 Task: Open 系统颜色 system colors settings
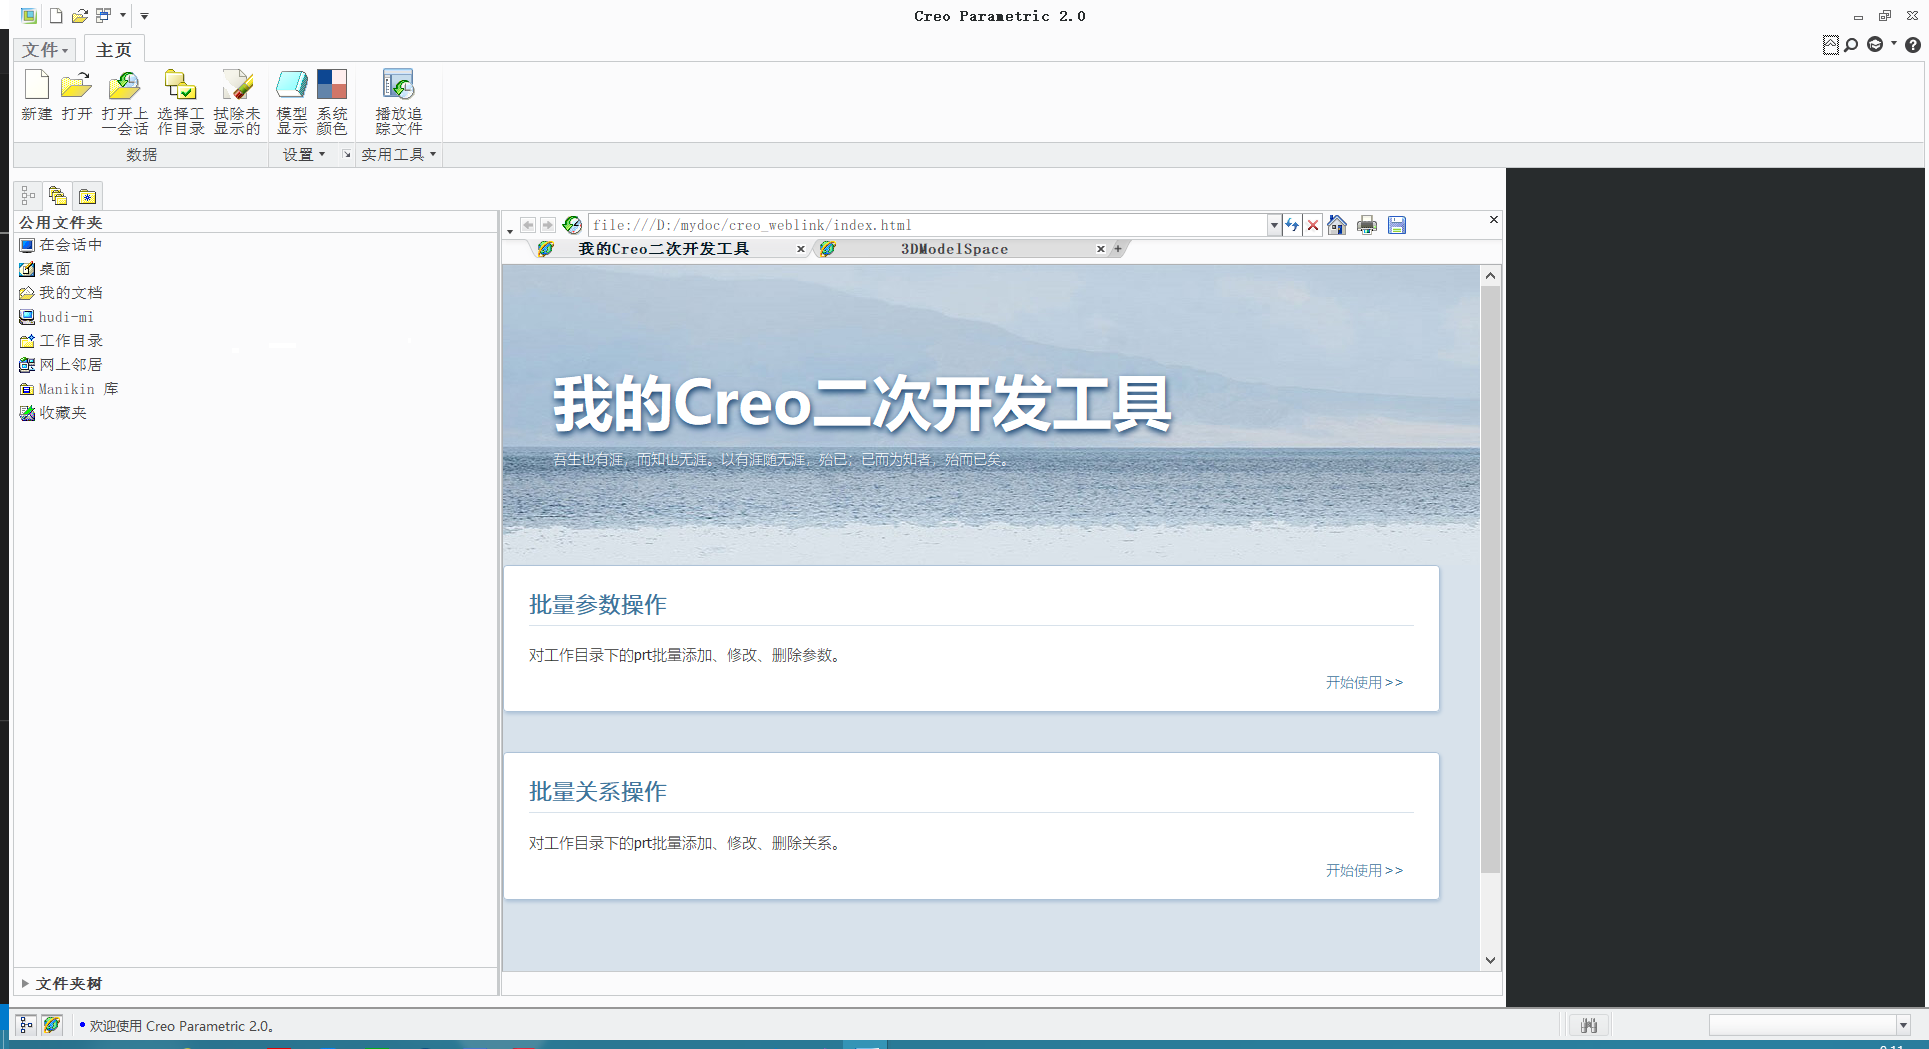coord(332,100)
